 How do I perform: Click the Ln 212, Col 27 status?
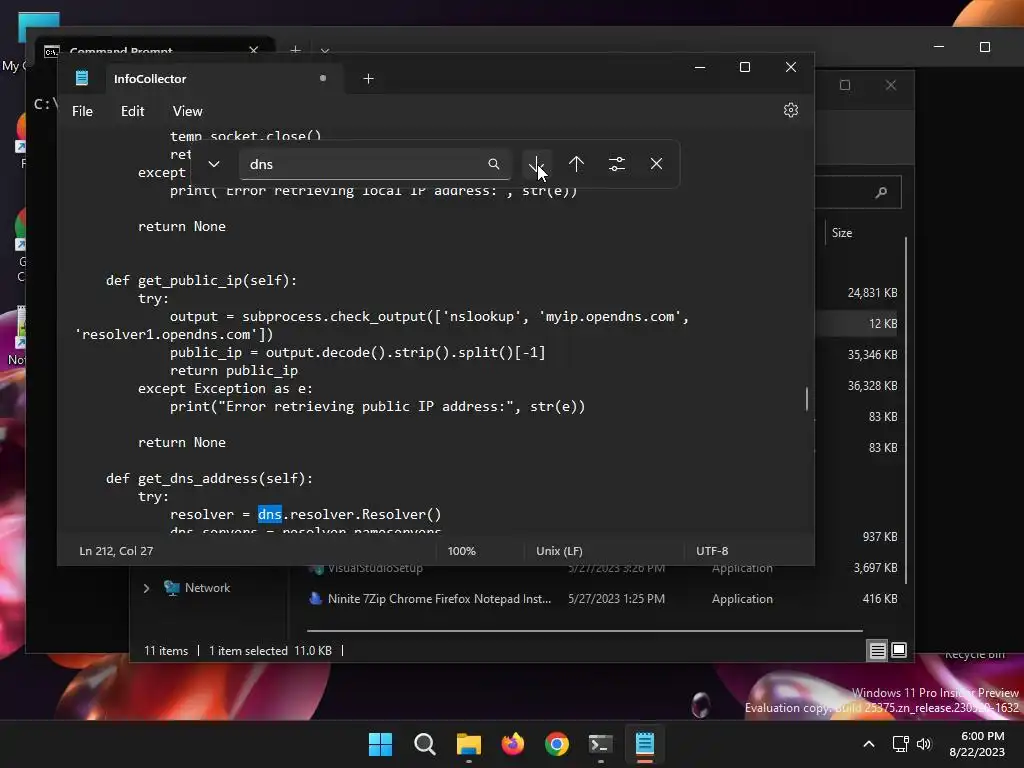point(116,551)
